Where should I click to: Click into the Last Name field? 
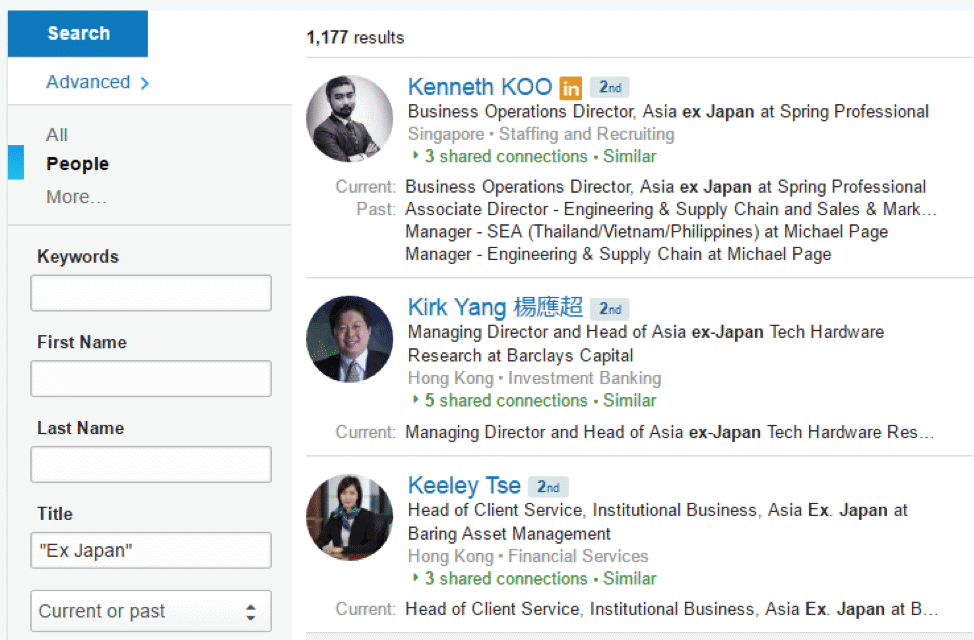coord(151,464)
